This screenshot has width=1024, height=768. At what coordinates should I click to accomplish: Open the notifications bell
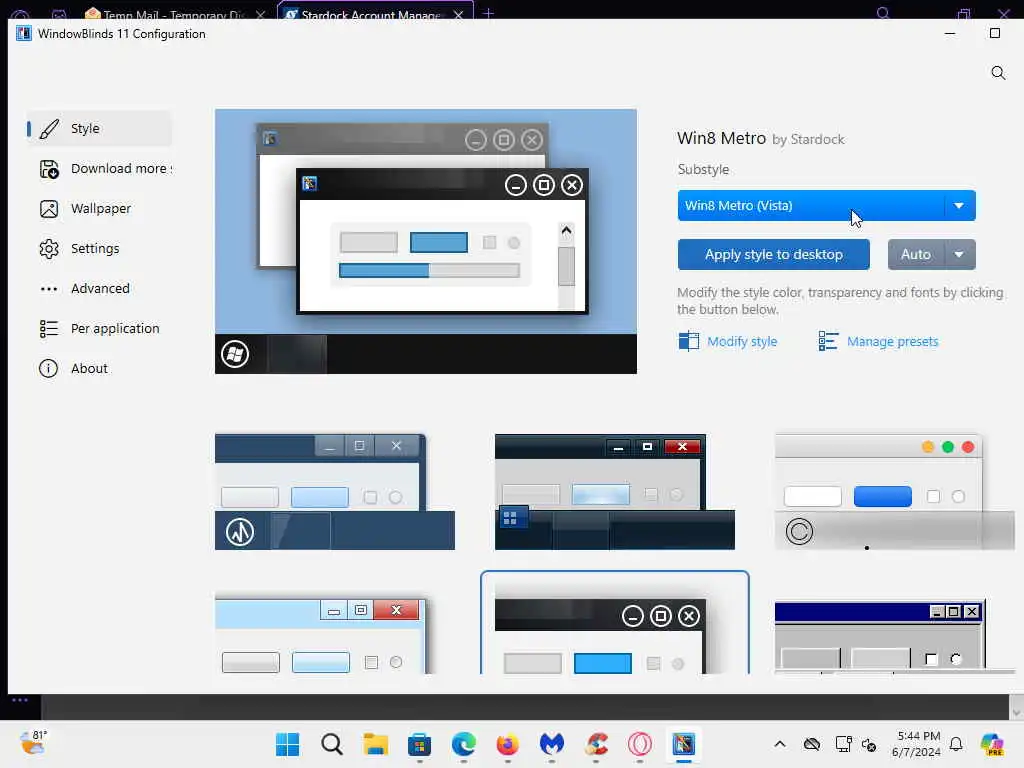click(x=956, y=744)
